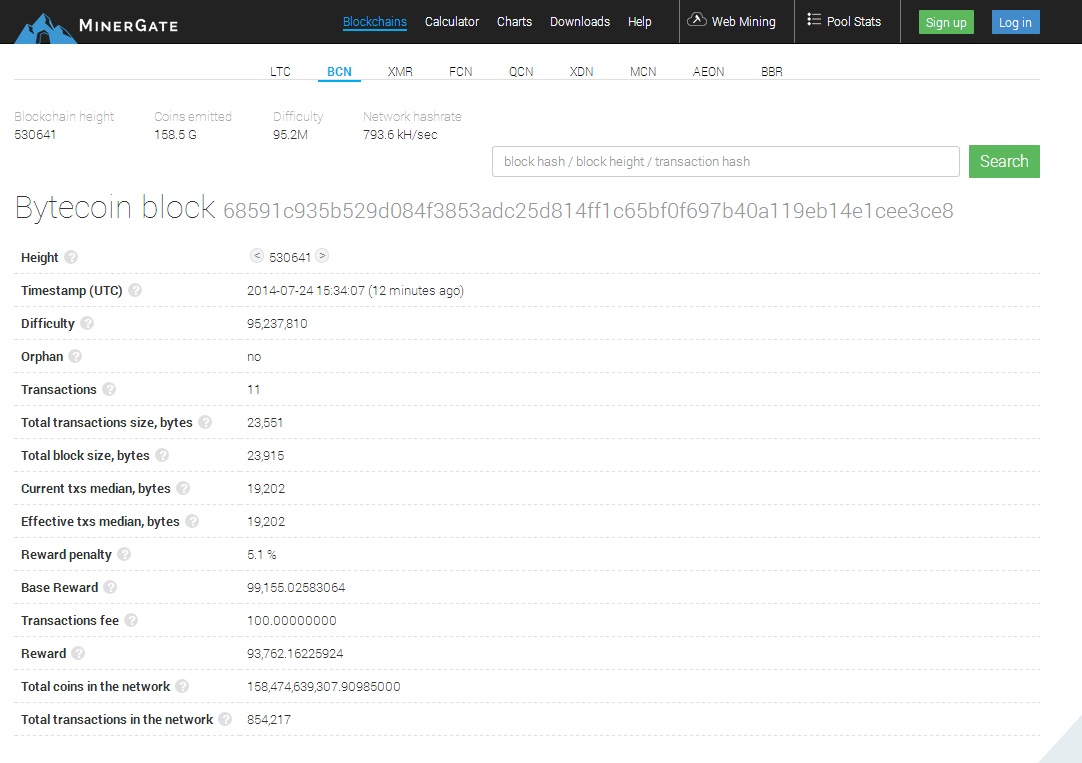
Task: Go to previous block with left arrow
Action: (257, 256)
